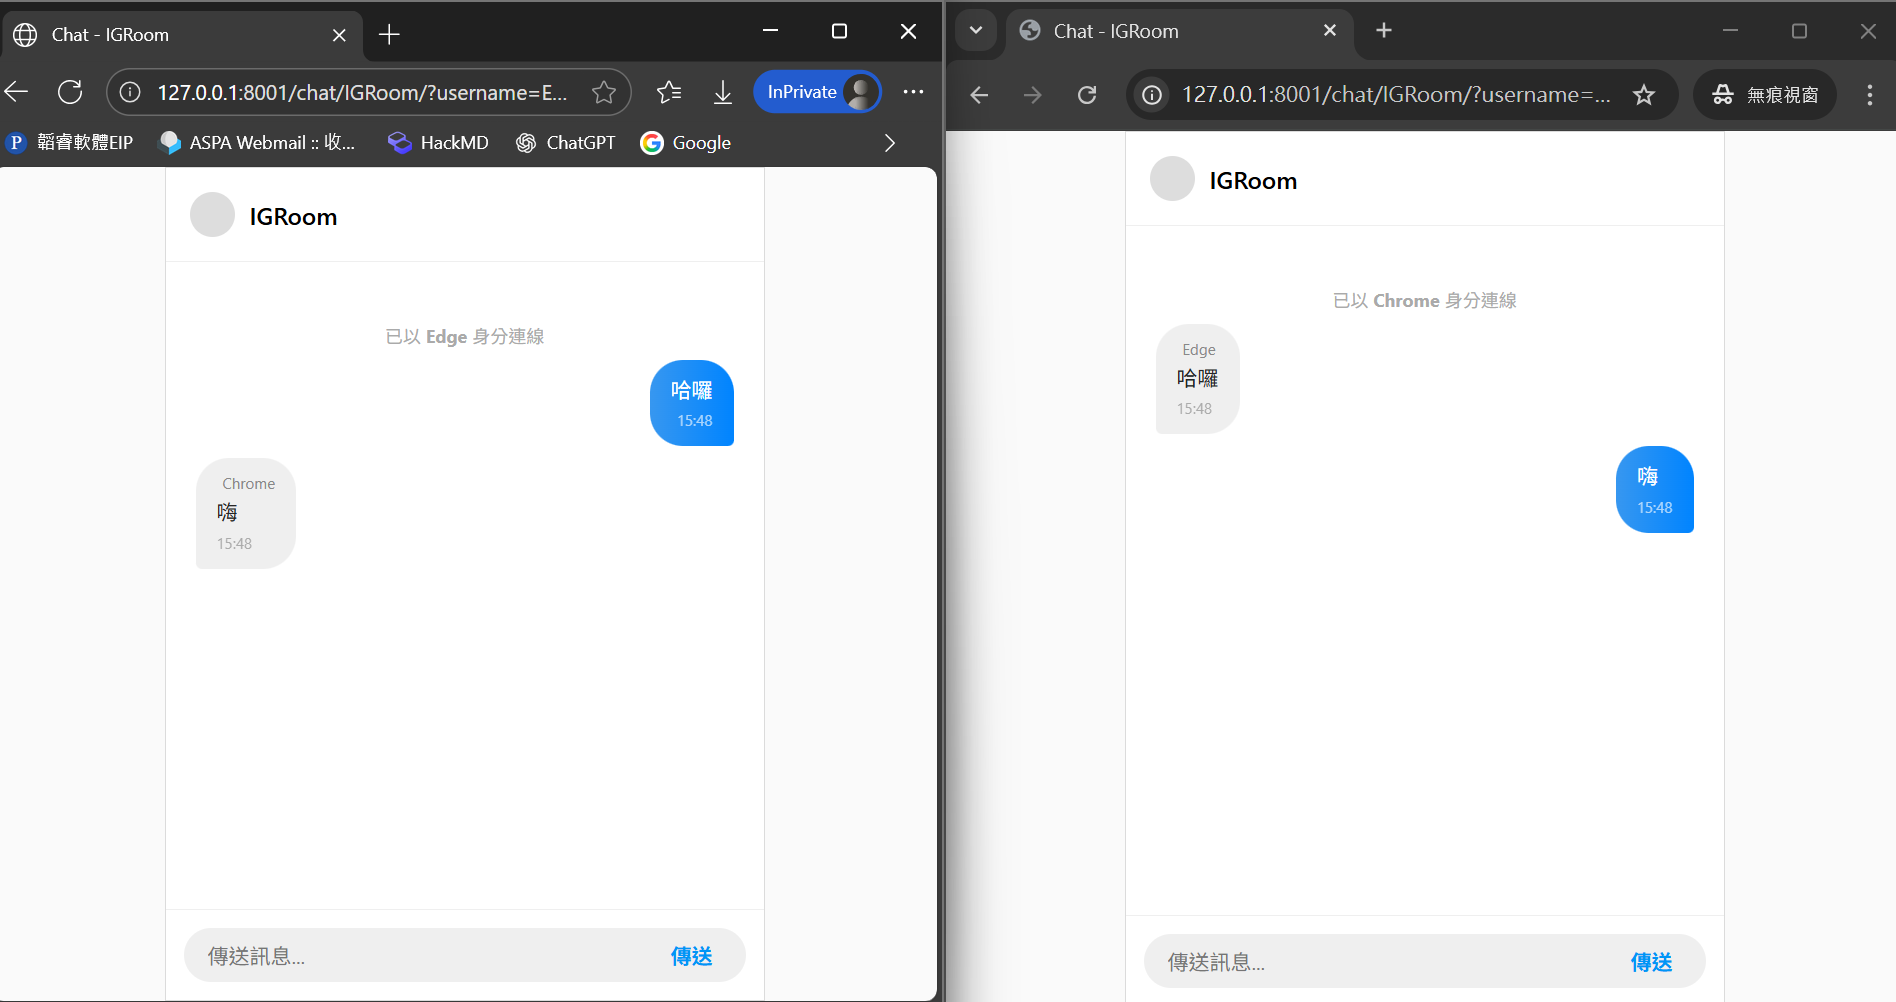The height and width of the screenshot is (1002, 1896).
Task: Open Edge settings three-dot menu
Action: click(913, 92)
